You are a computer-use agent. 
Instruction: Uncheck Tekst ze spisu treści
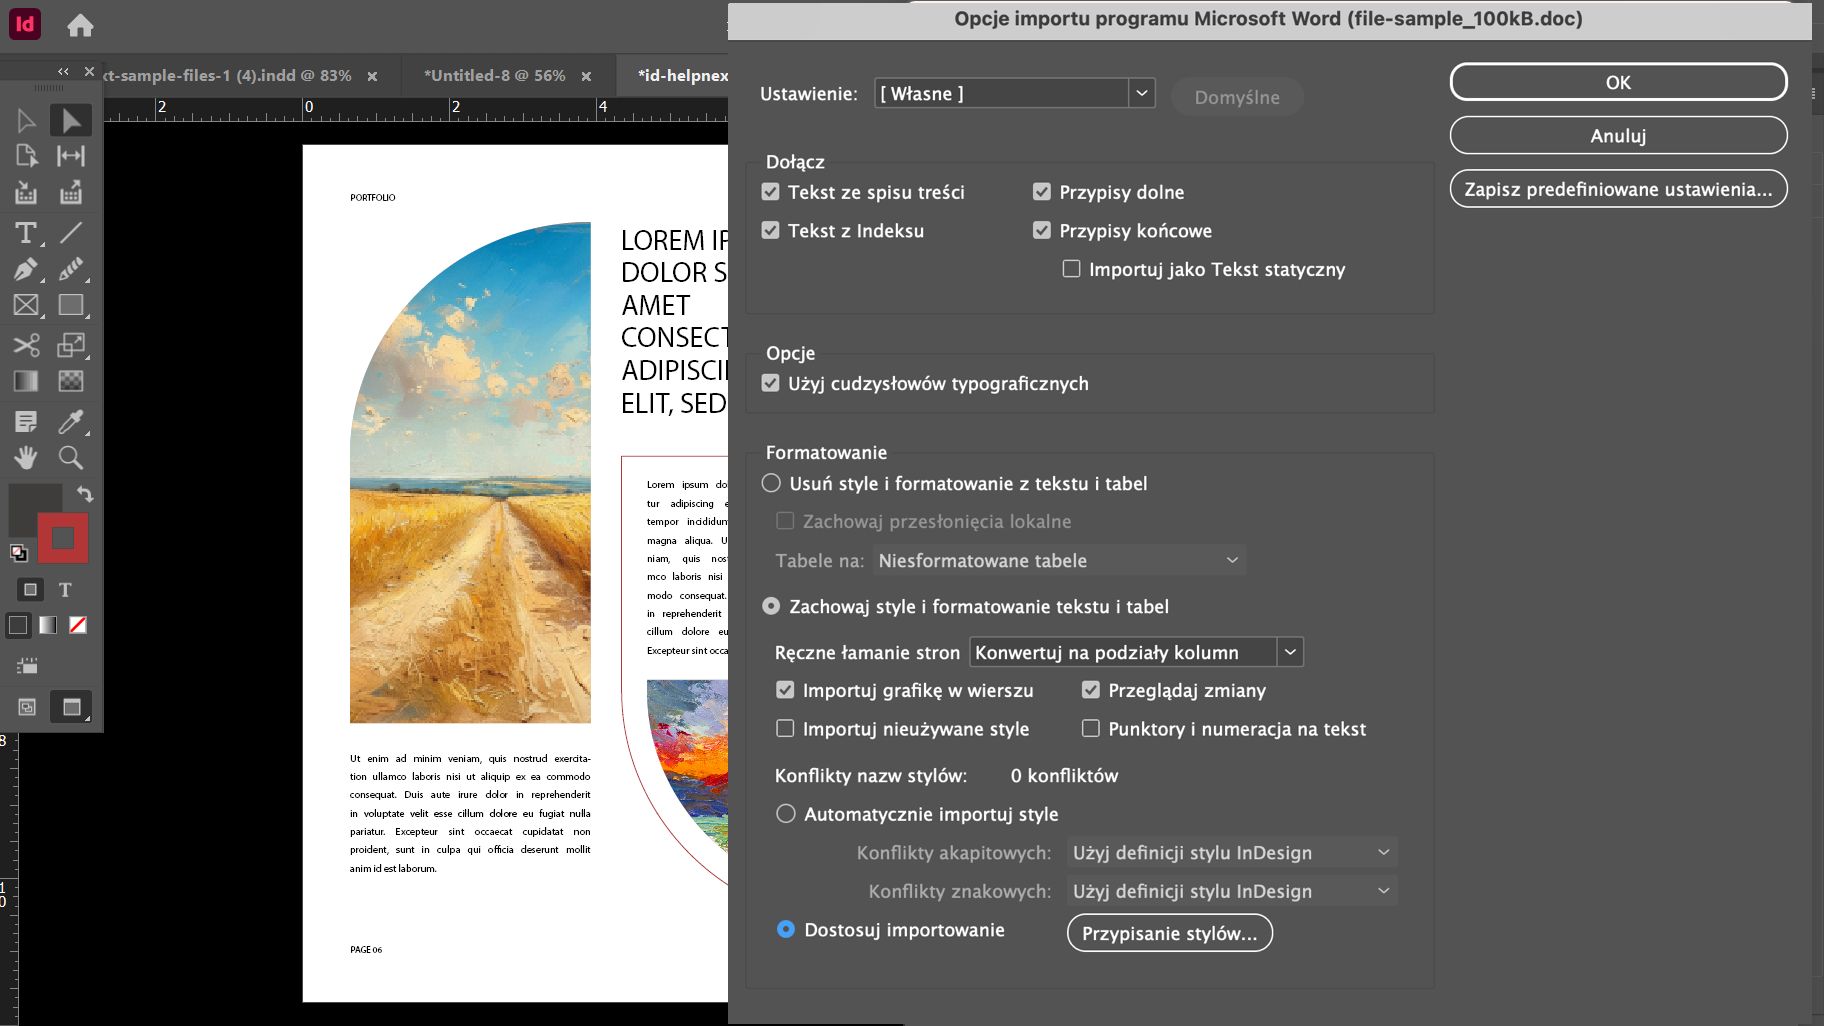click(x=770, y=191)
